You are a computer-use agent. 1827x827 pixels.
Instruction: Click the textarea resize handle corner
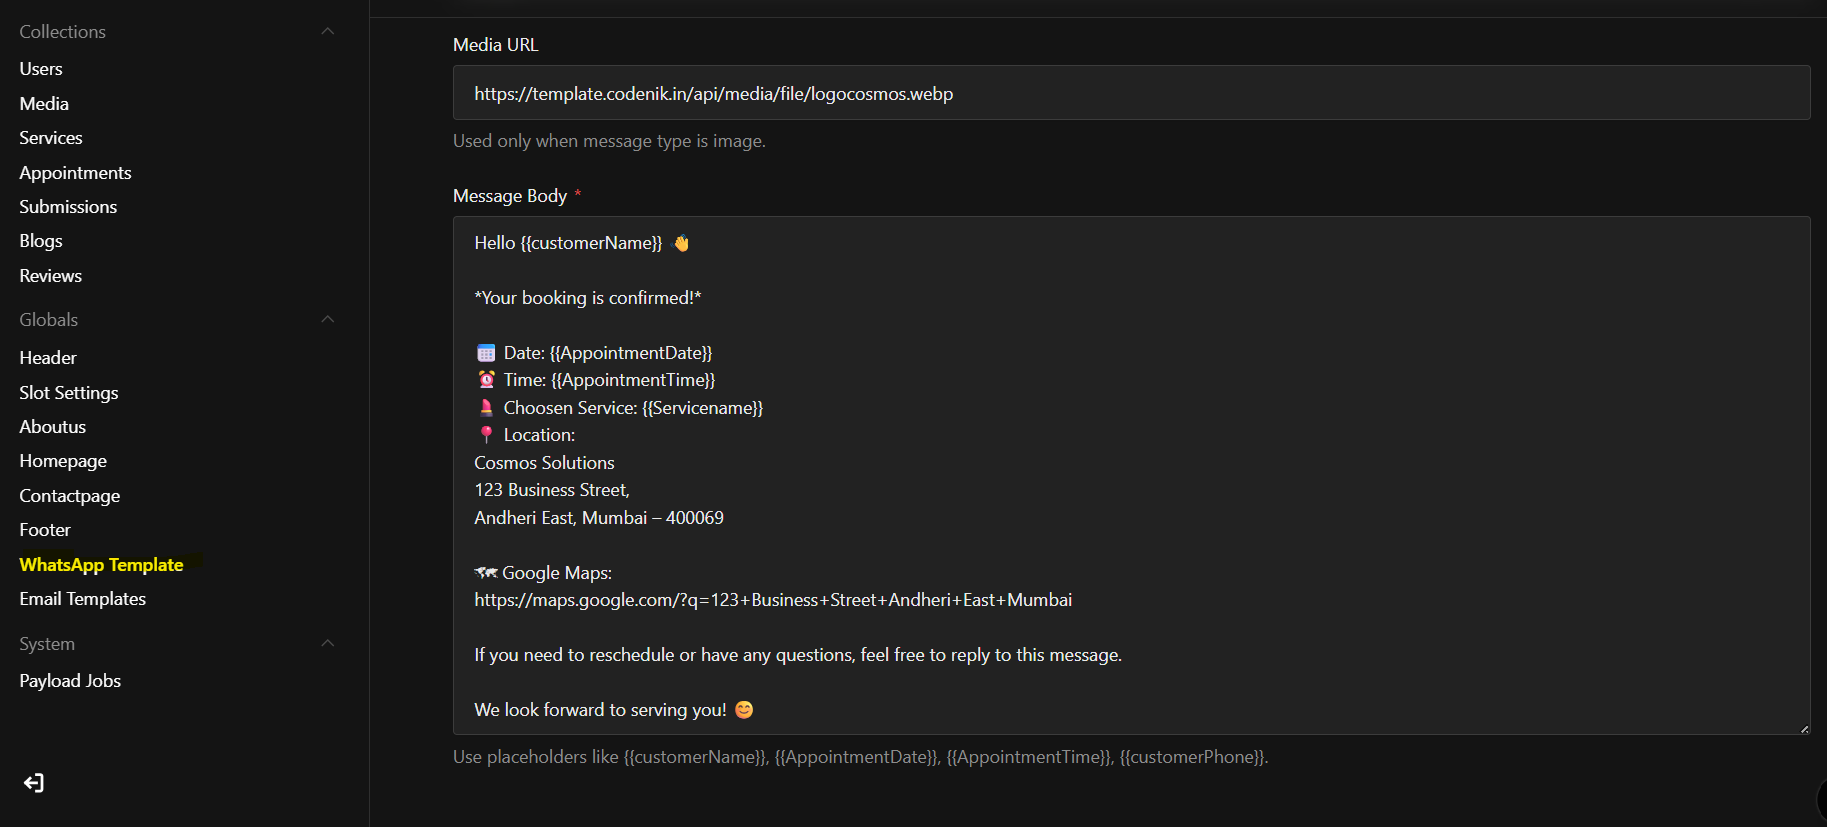1804,729
